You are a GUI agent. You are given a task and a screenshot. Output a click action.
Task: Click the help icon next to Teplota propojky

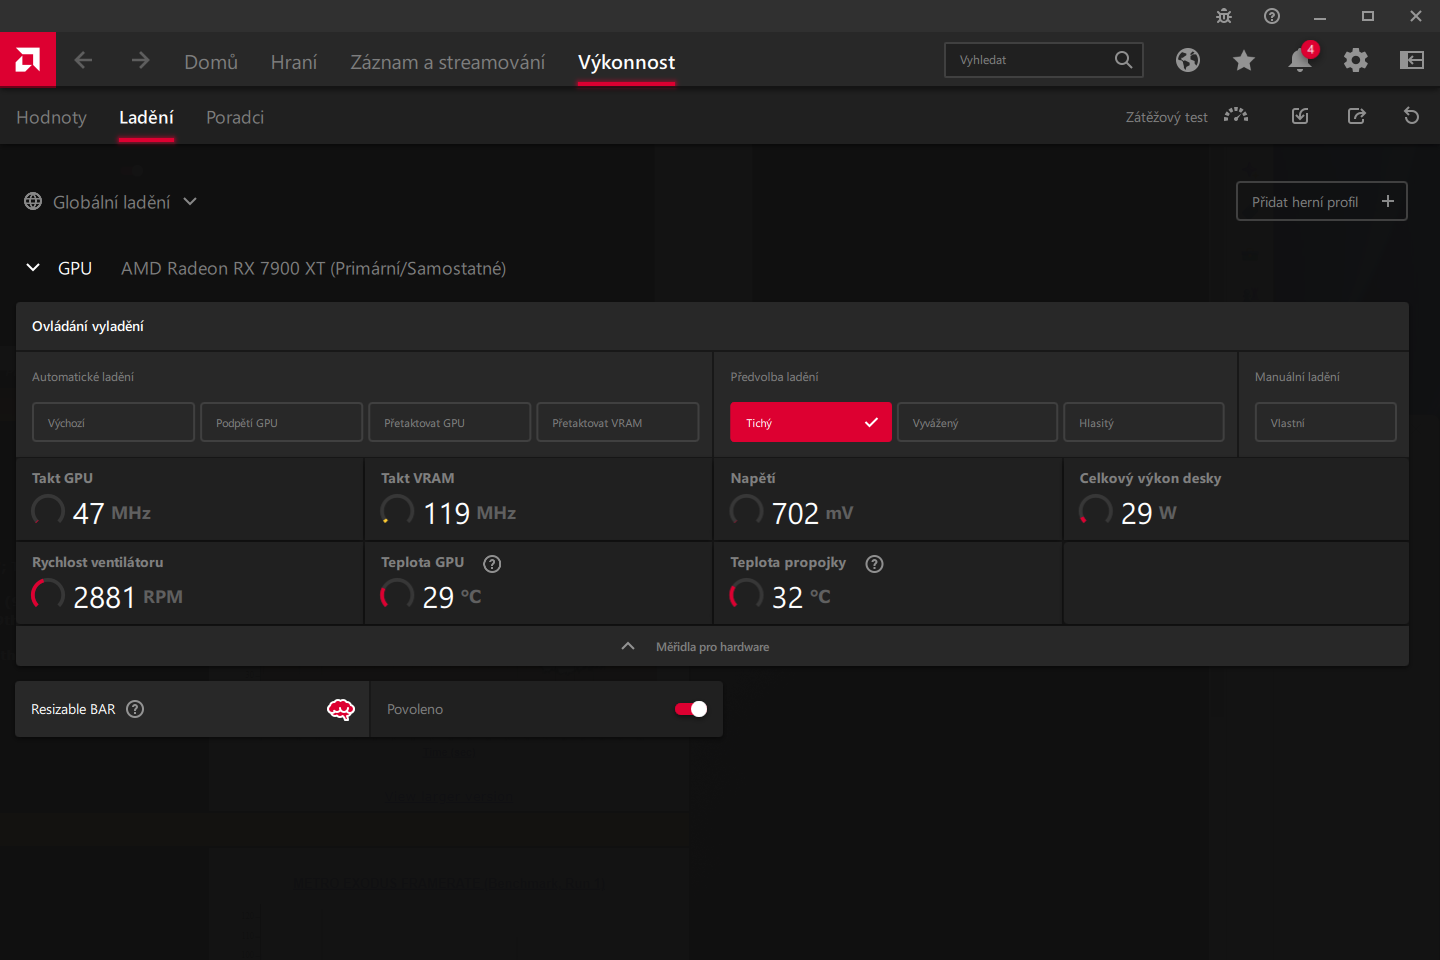[x=874, y=564]
